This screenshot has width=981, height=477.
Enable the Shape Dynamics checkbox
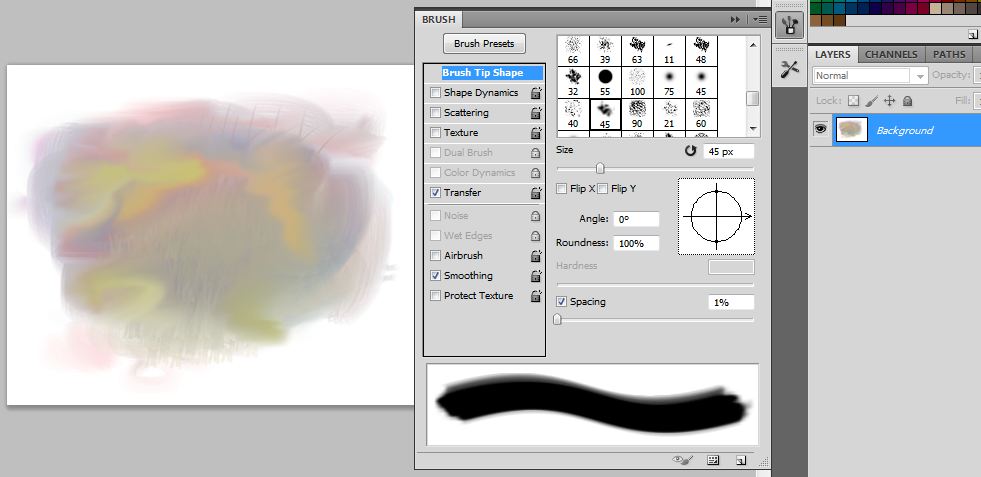tap(435, 93)
